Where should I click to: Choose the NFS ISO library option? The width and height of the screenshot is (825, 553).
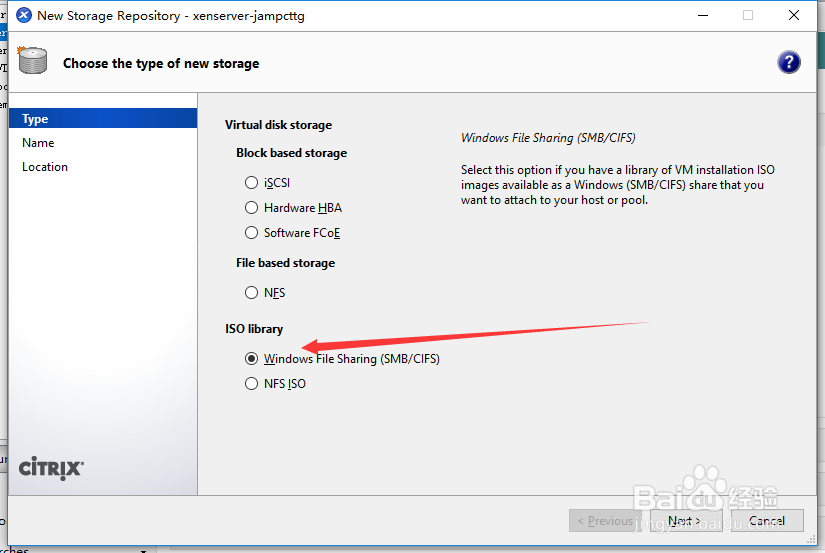tap(252, 384)
